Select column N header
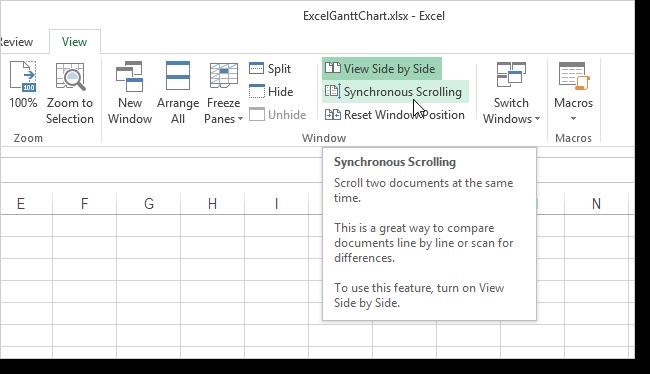The width and height of the screenshot is (650, 374). [x=596, y=204]
